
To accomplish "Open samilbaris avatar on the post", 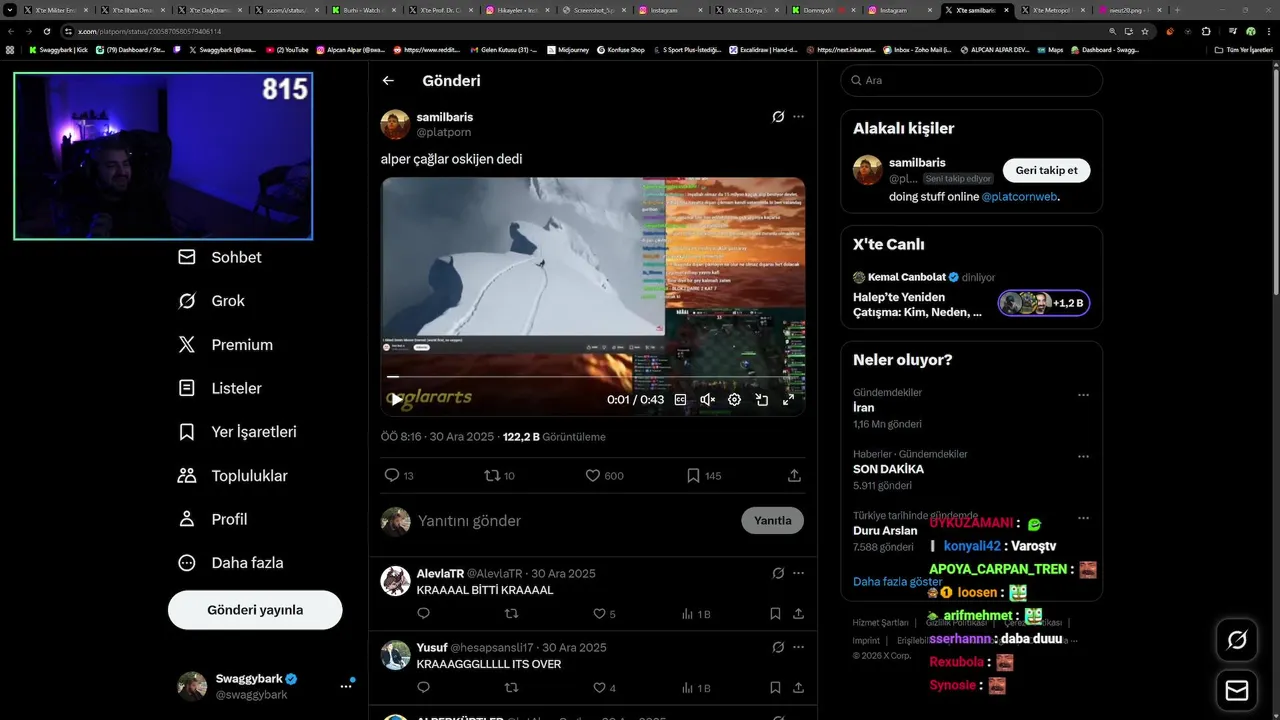I will (x=395, y=124).
